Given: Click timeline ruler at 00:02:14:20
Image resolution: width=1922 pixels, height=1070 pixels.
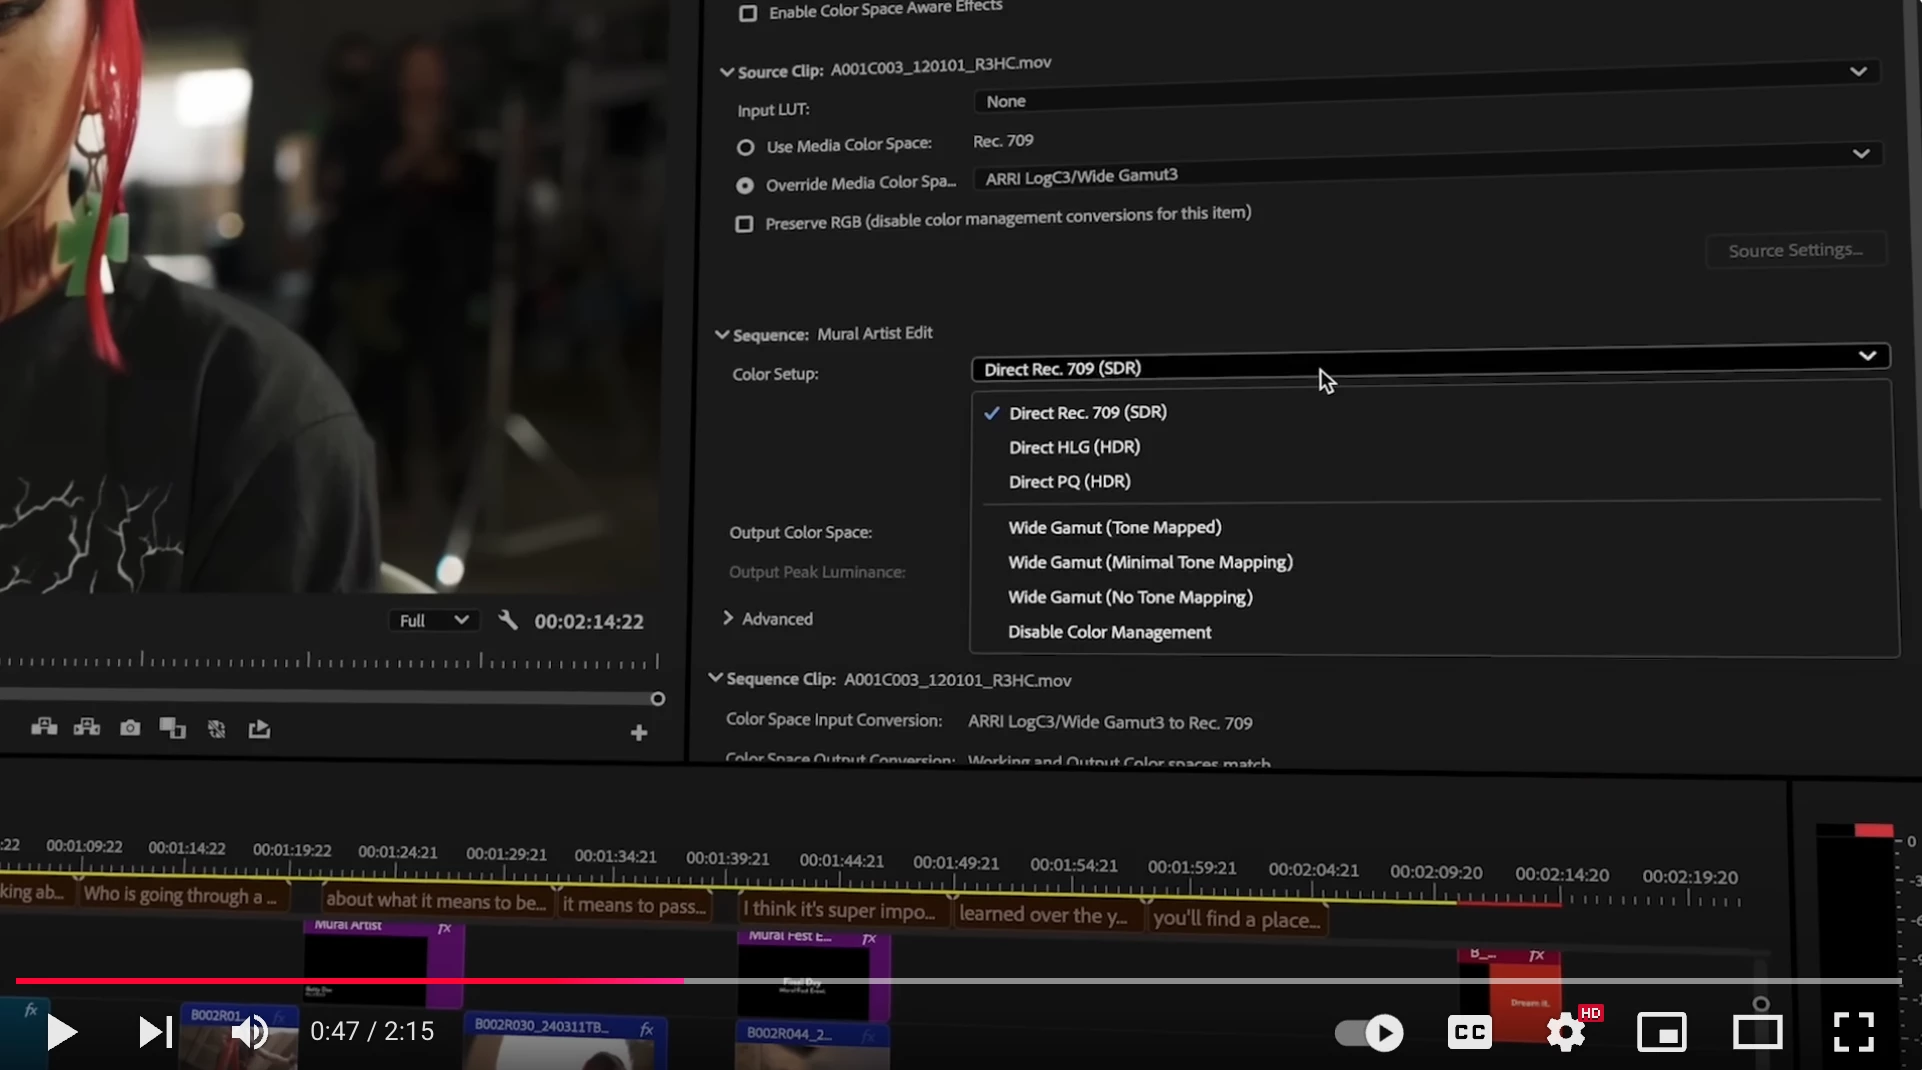Looking at the screenshot, I should coord(1561,874).
